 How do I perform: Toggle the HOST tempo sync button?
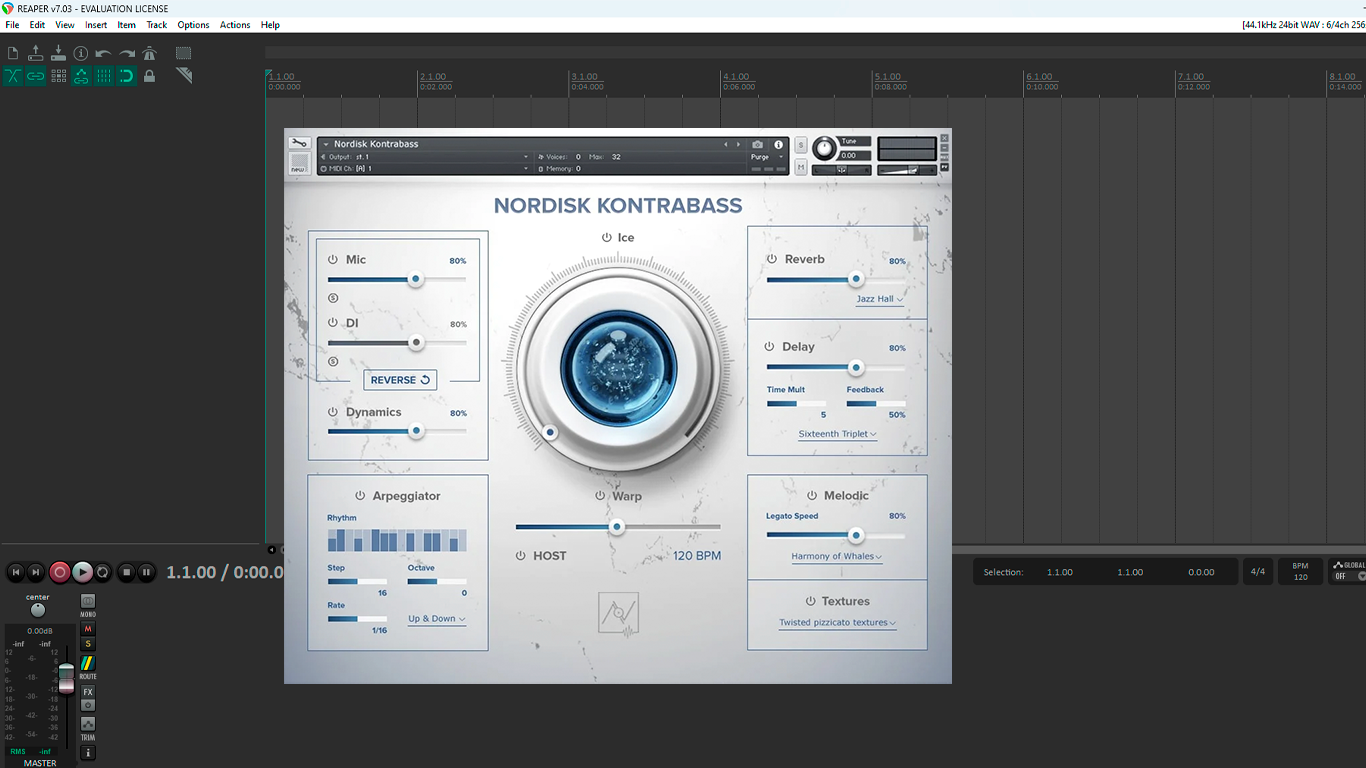(521, 556)
